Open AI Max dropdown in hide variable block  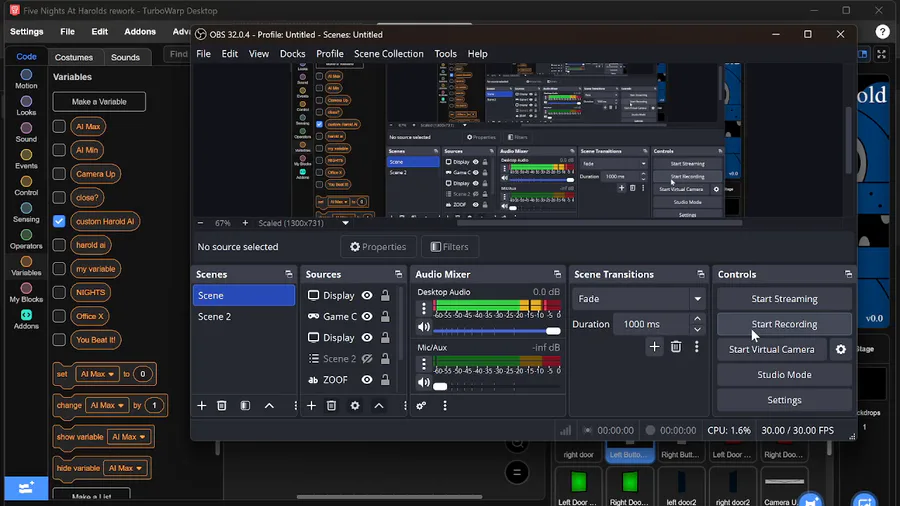[125, 468]
